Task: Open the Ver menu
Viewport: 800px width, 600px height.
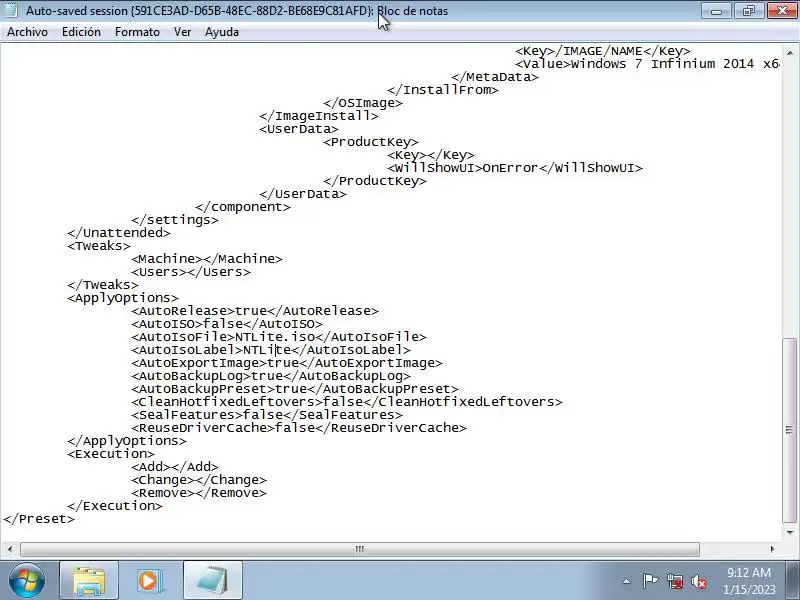Action: pyautogui.click(x=182, y=32)
